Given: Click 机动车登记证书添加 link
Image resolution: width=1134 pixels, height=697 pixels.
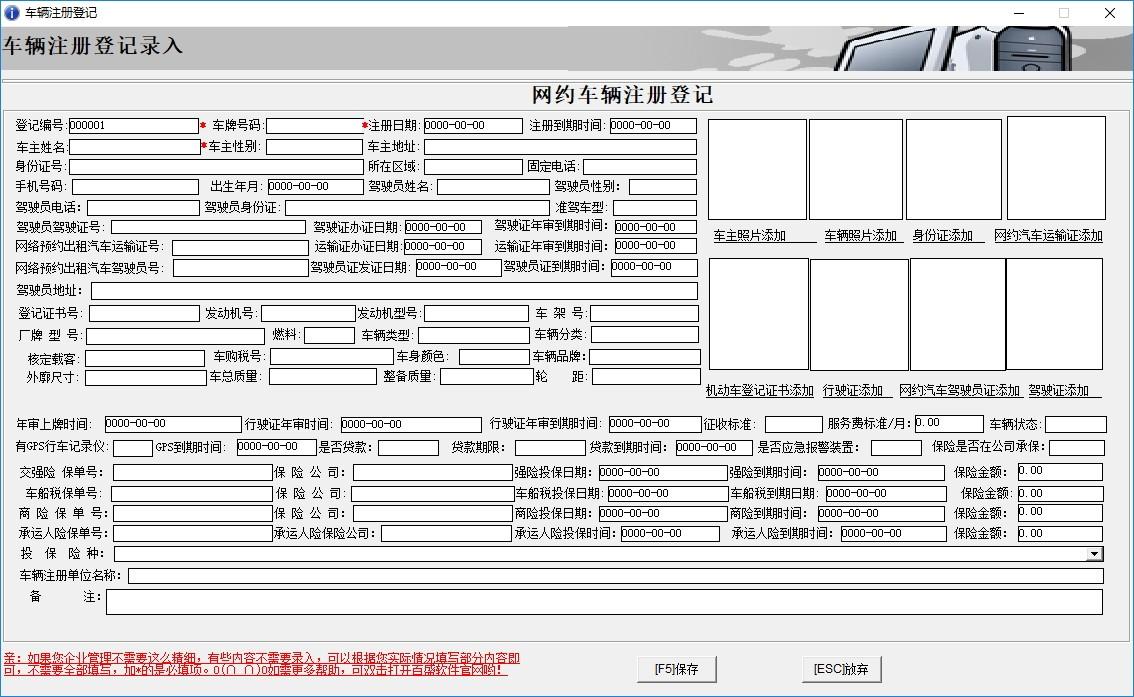Looking at the screenshot, I should point(760,390).
